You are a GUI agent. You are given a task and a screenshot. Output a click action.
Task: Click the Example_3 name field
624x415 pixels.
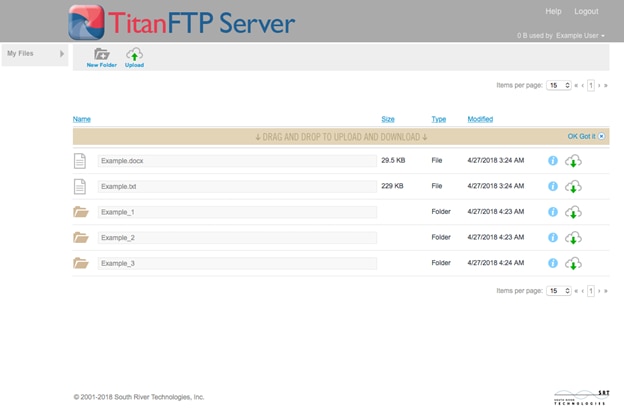237,263
